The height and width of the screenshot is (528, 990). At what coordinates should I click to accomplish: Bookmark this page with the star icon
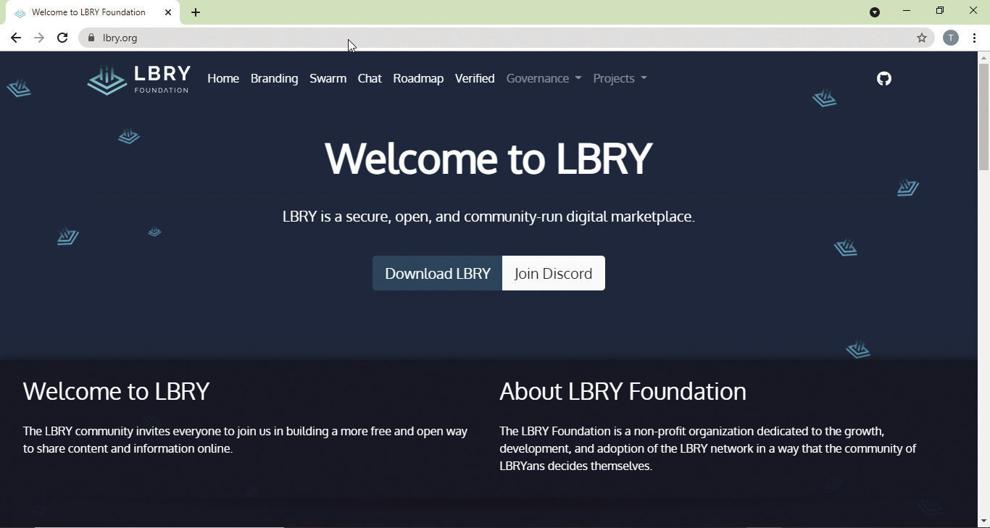point(922,38)
